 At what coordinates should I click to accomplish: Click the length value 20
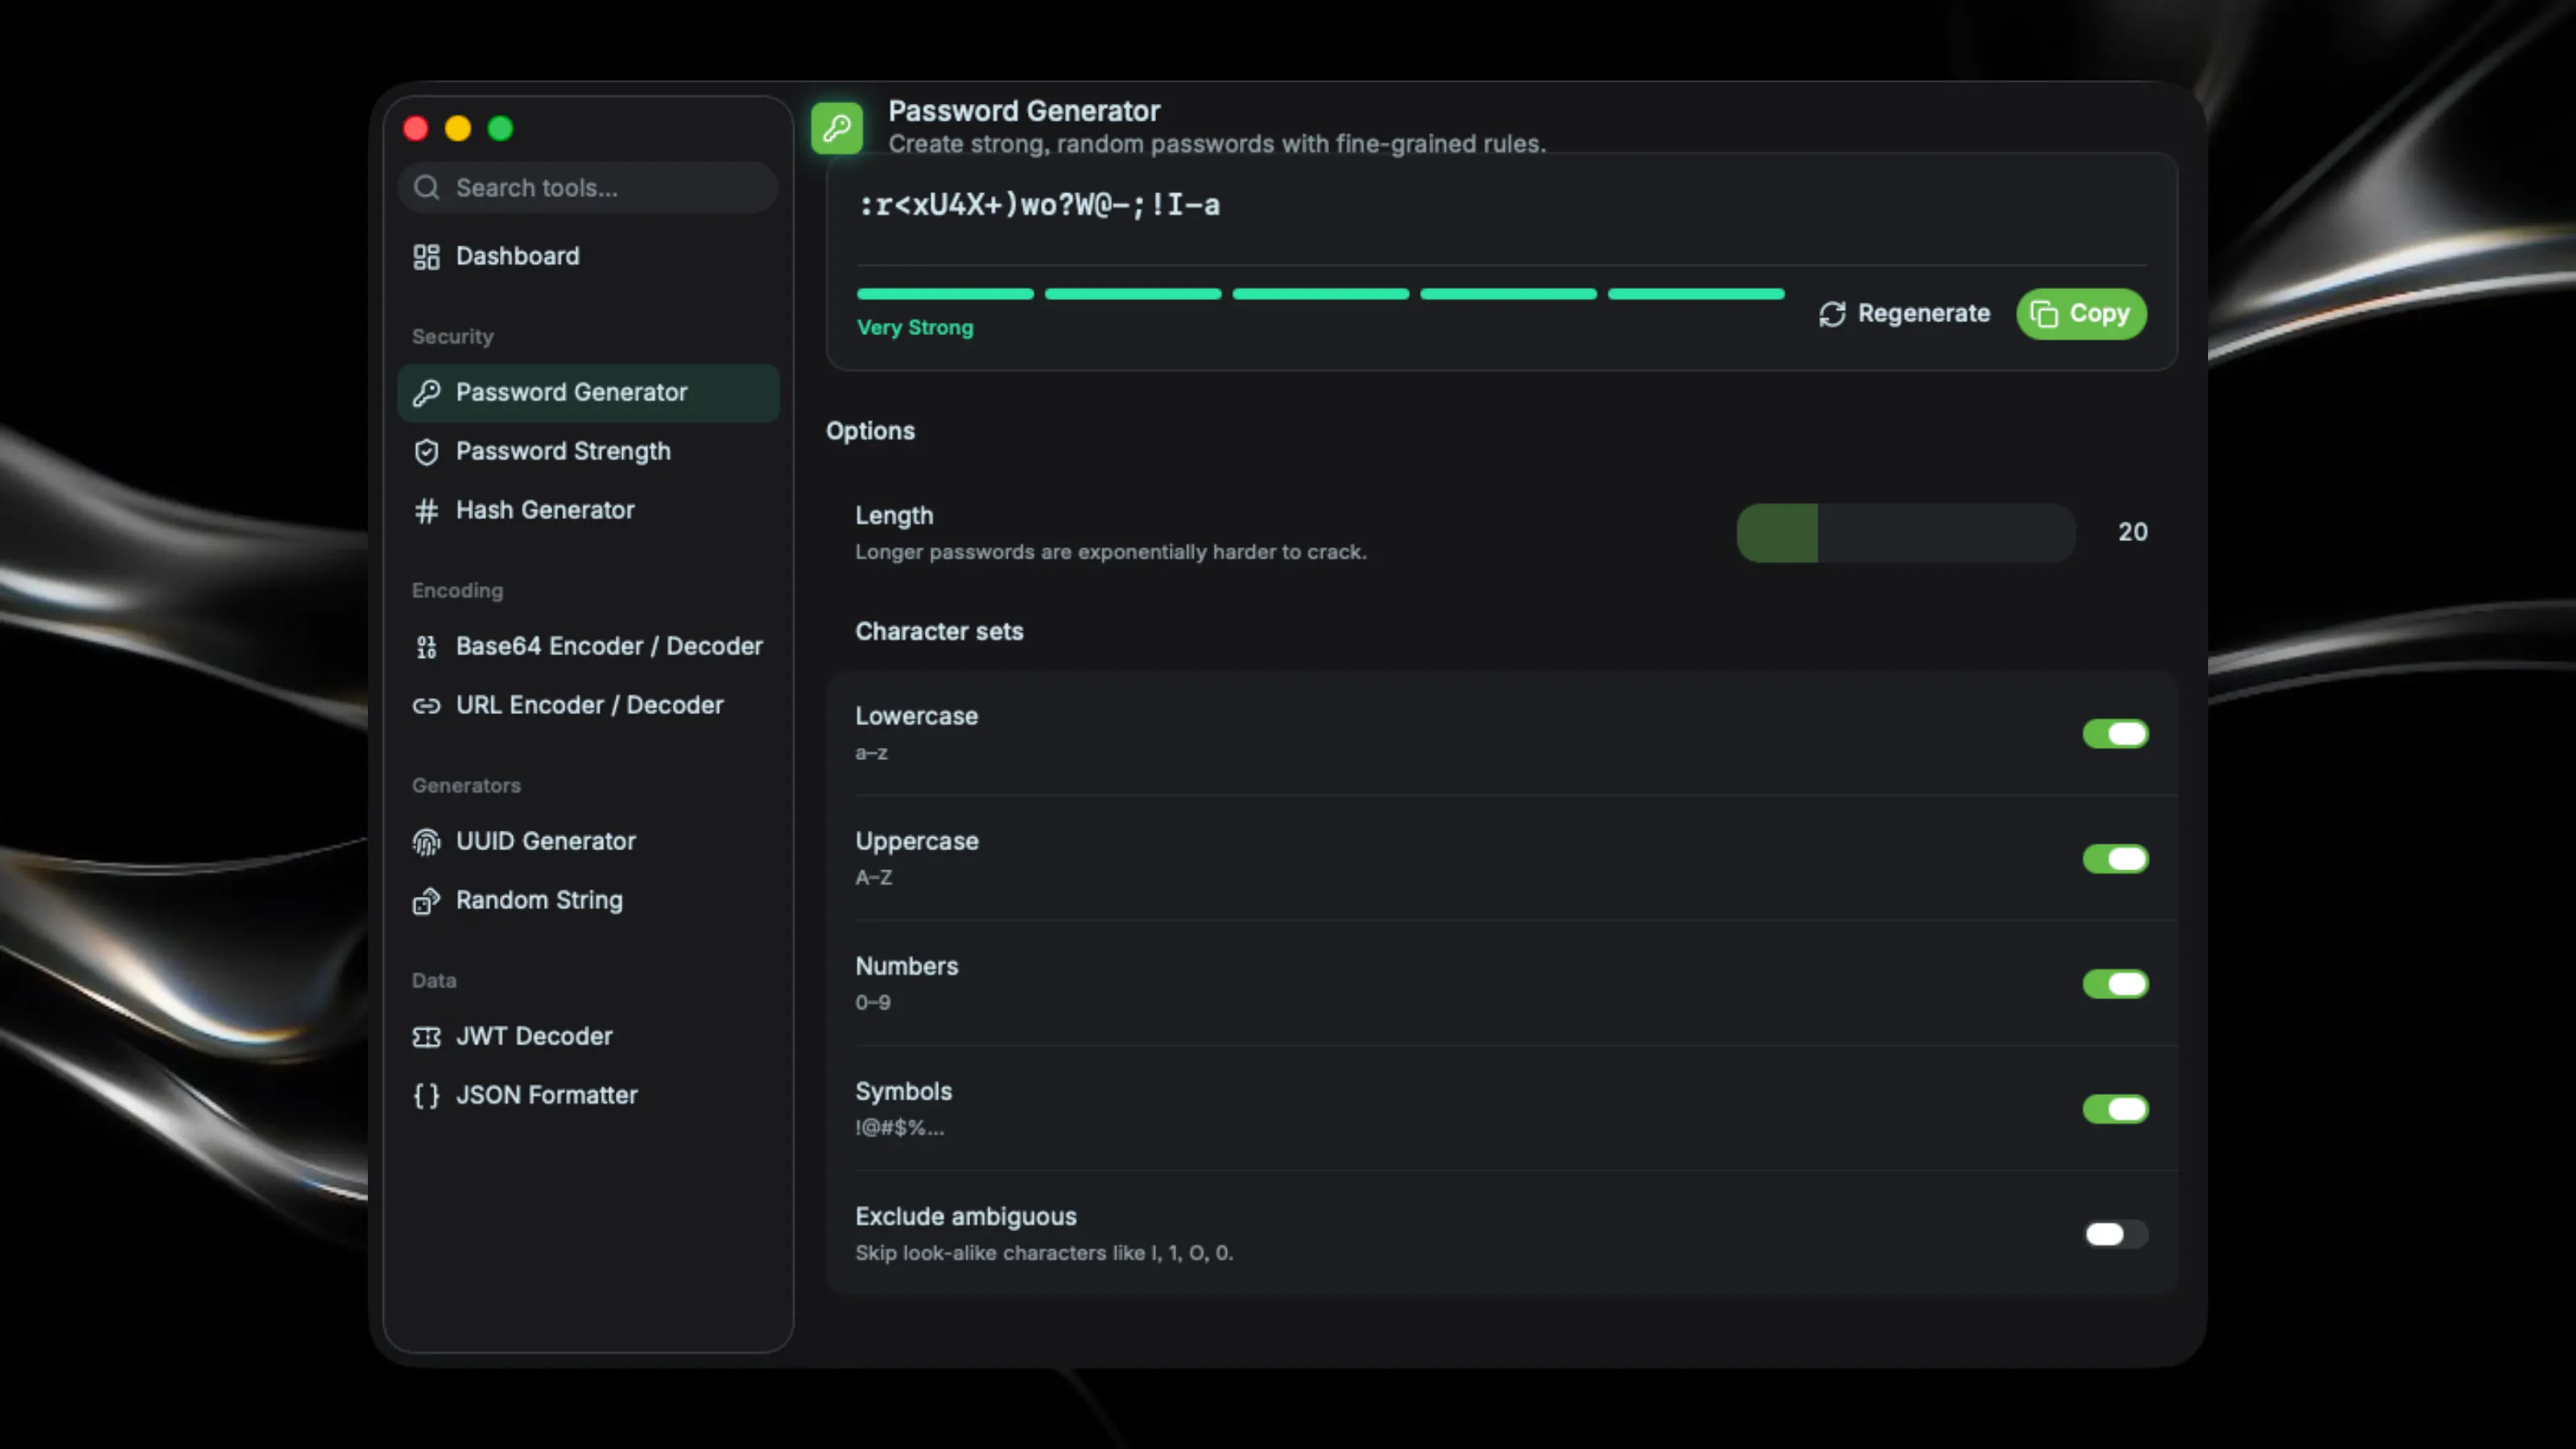click(2132, 532)
